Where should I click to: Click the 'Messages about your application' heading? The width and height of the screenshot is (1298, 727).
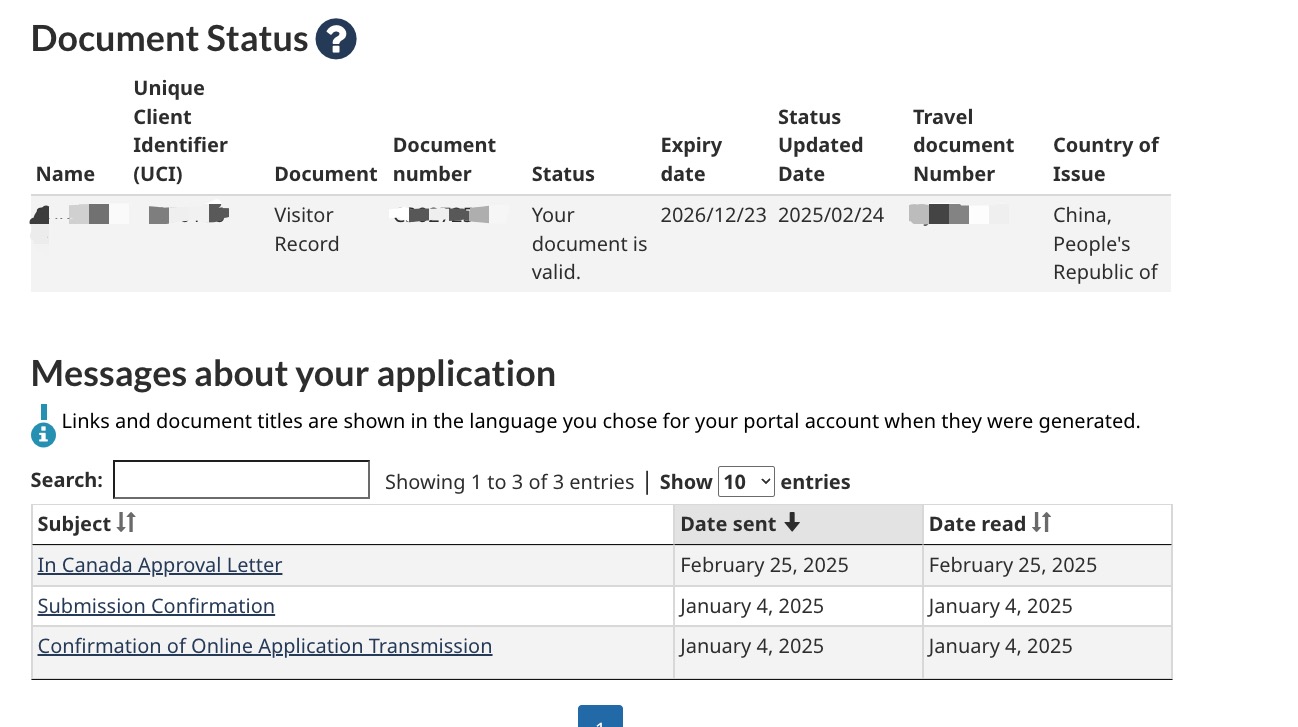[x=293, y=374]
